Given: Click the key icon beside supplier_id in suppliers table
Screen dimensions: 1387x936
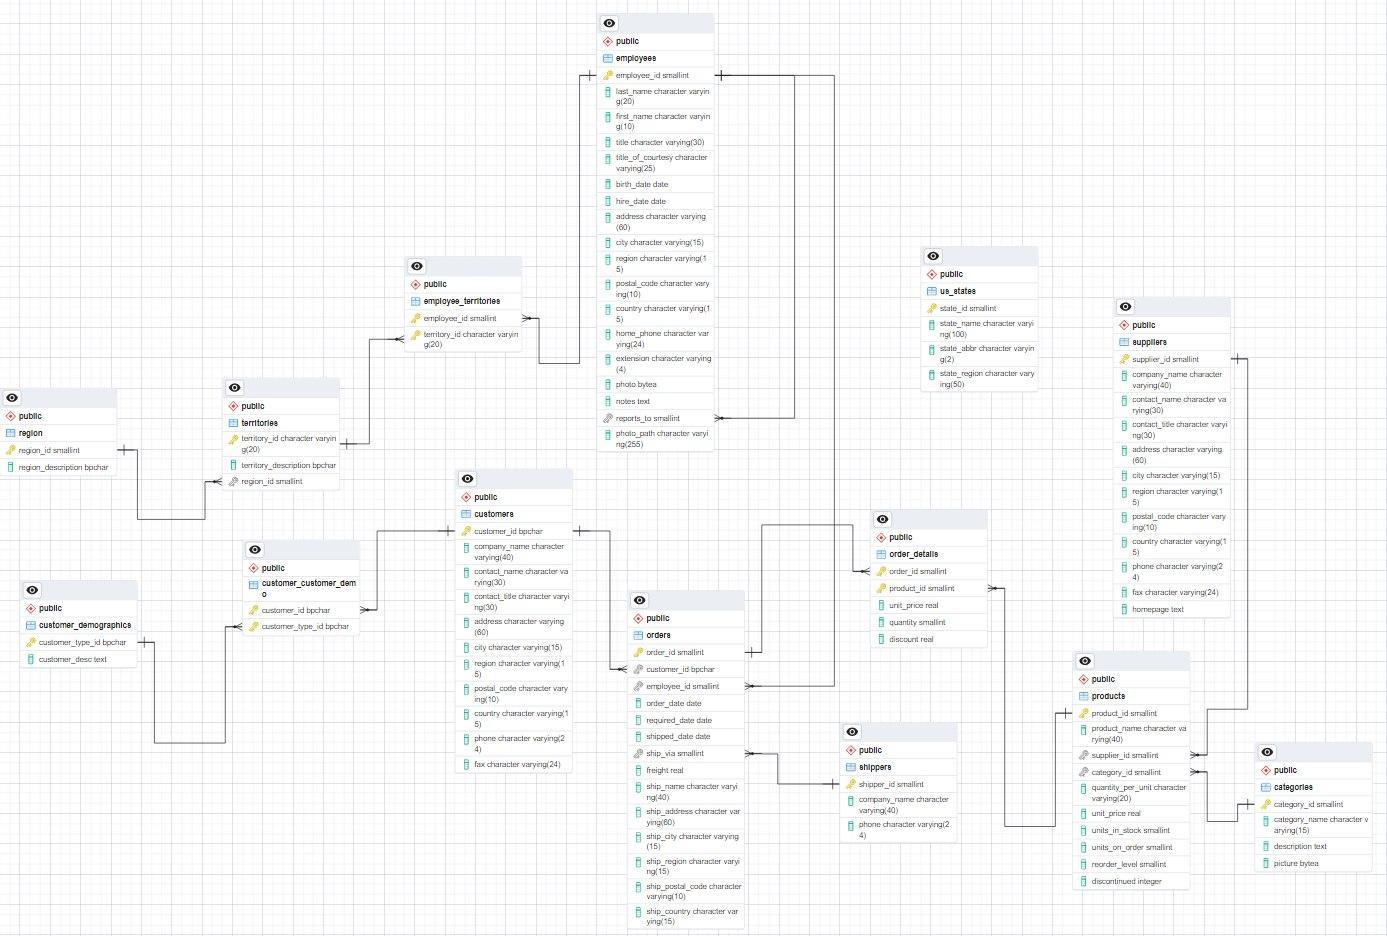Looking at the screenshot, I should [x=1124, y=359].
